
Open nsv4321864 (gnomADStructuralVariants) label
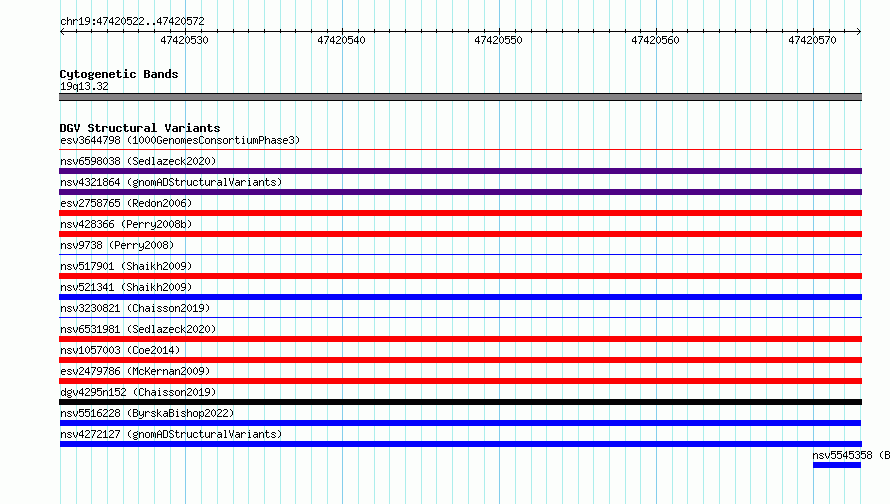tap(171, 182)
